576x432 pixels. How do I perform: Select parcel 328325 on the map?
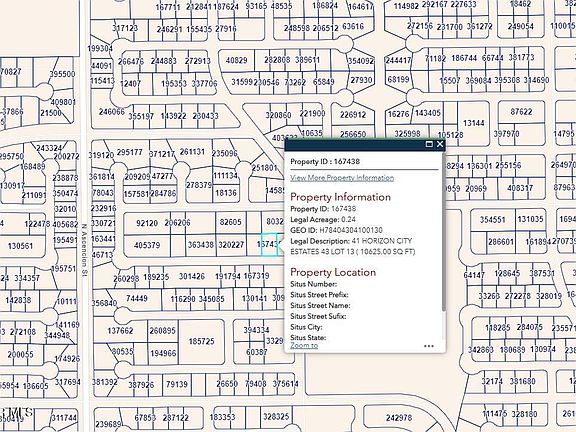(x=276, y=417)
